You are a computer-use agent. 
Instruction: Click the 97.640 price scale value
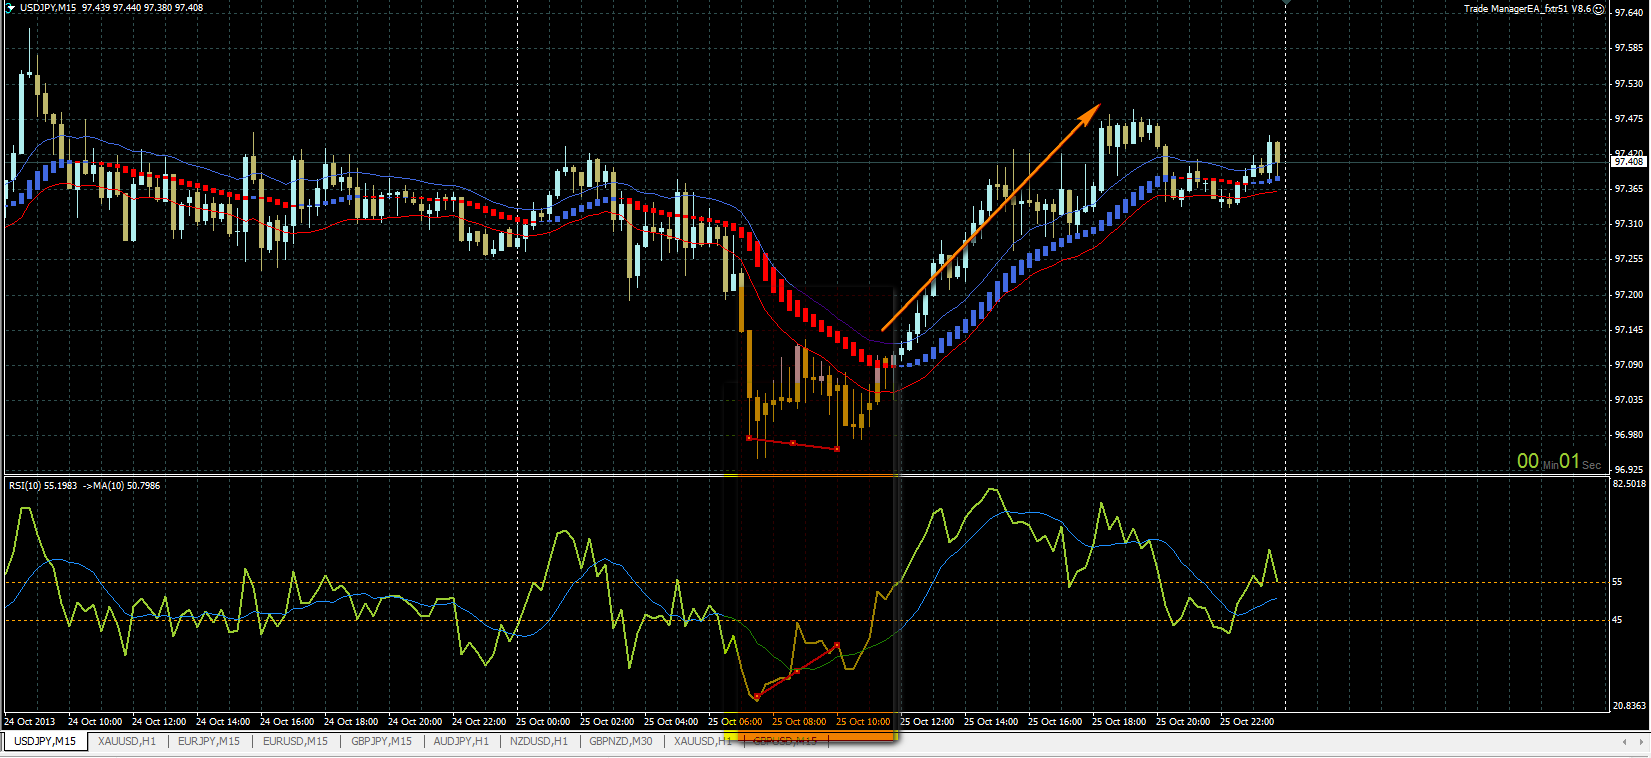click(x=1629, y=13)
